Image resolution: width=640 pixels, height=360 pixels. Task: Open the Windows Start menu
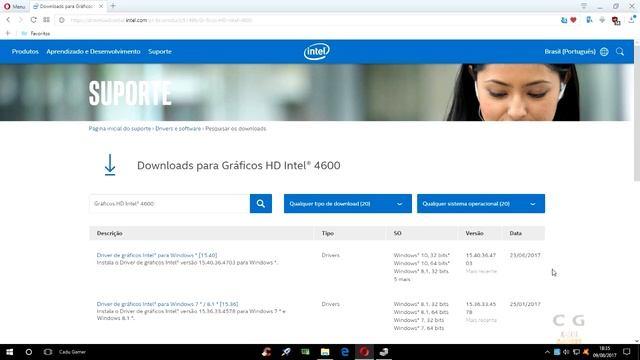[x=9, y=352]
